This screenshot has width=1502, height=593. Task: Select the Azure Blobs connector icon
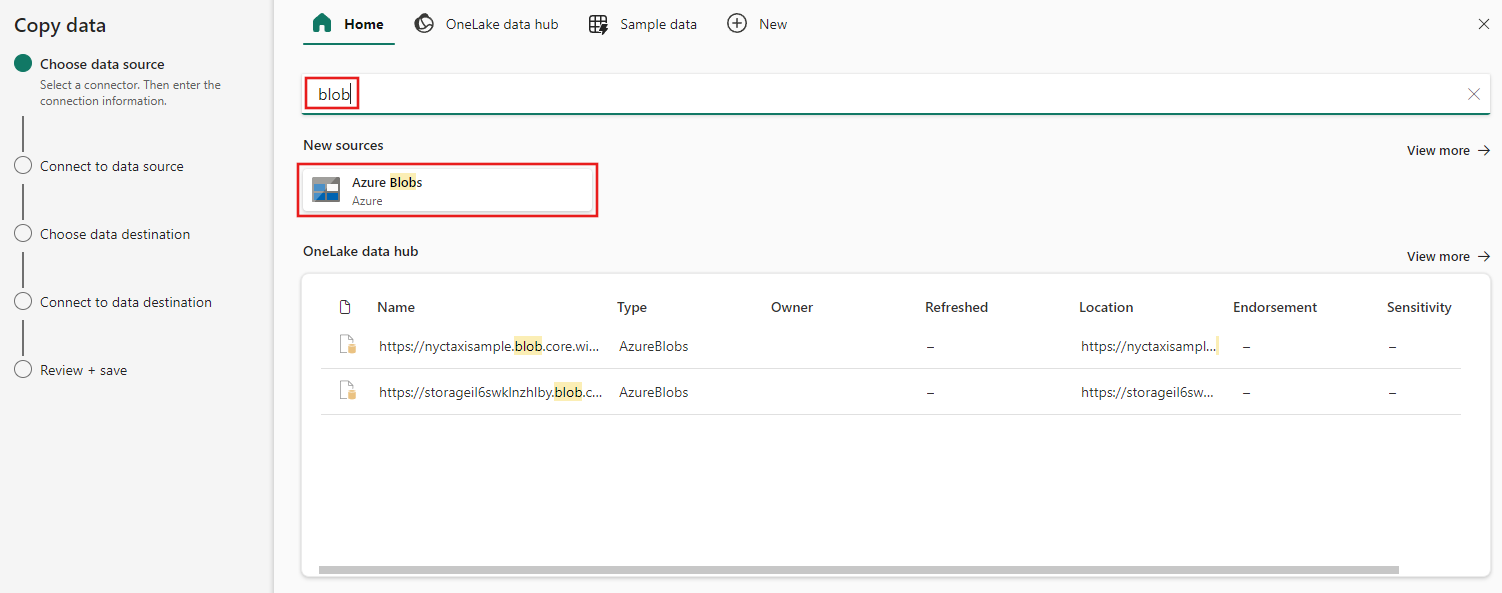click(326, 190)
